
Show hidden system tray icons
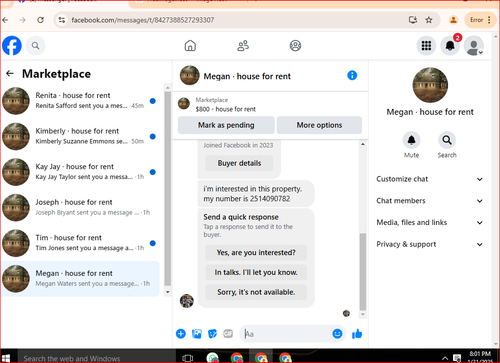pos(445,359)
